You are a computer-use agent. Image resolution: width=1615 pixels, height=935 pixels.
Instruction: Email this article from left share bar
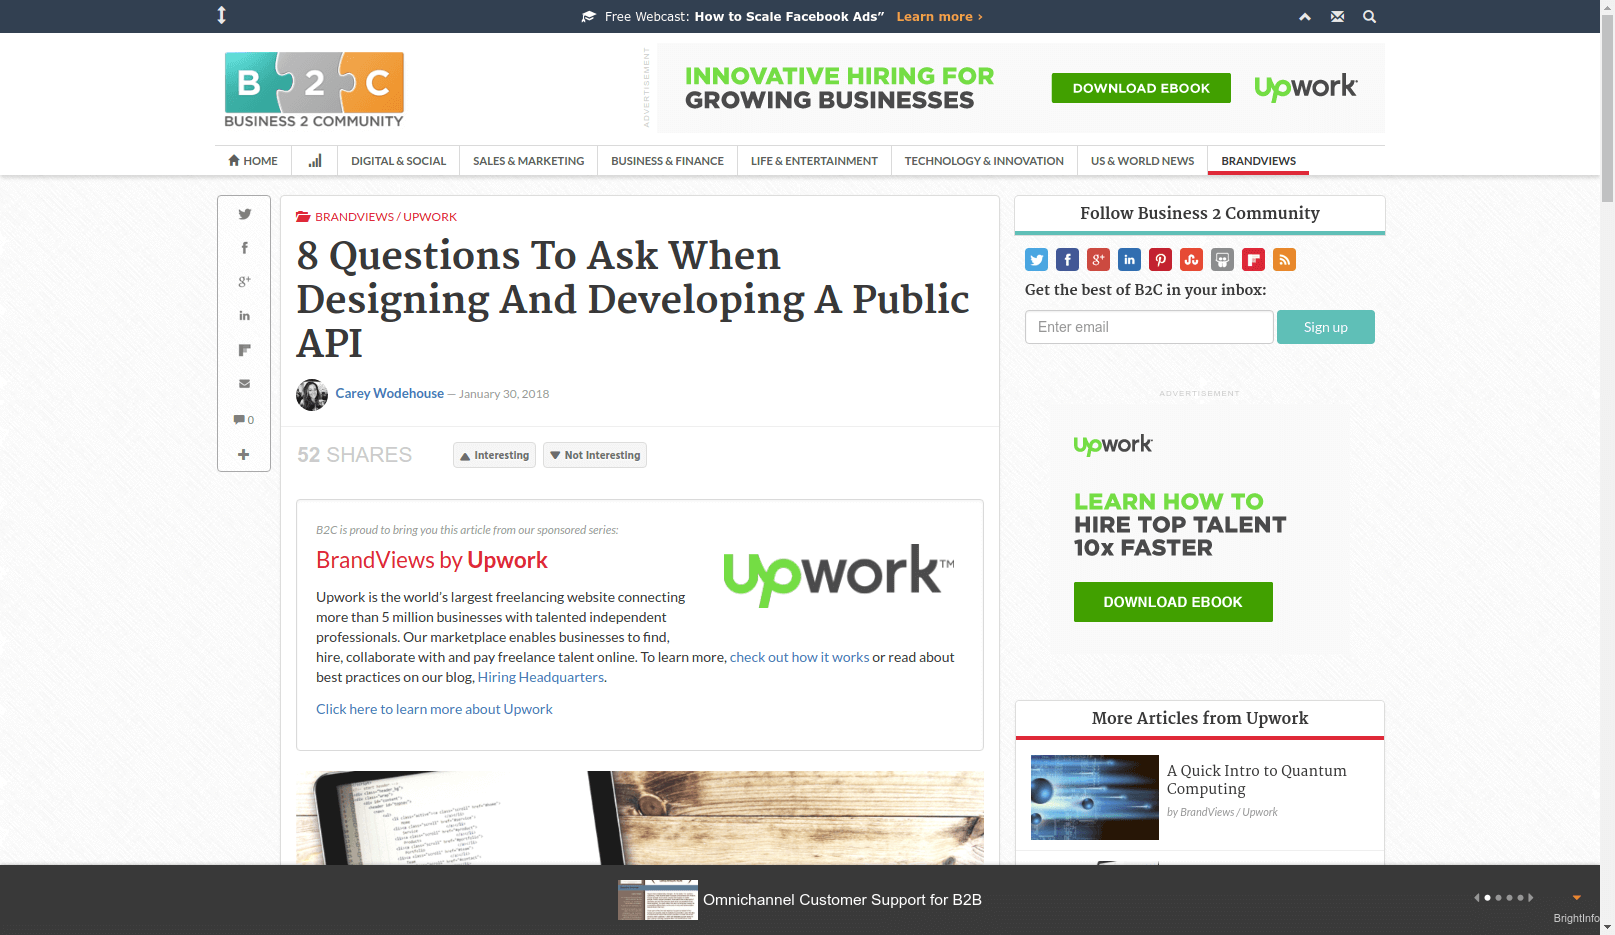pyautogui.click(x=244, y=384)
